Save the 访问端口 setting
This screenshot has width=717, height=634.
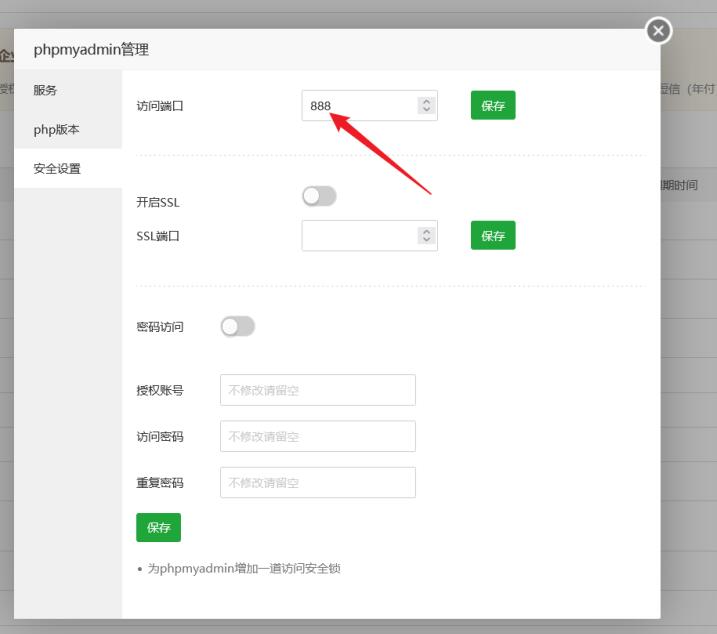tap(493, 105)
